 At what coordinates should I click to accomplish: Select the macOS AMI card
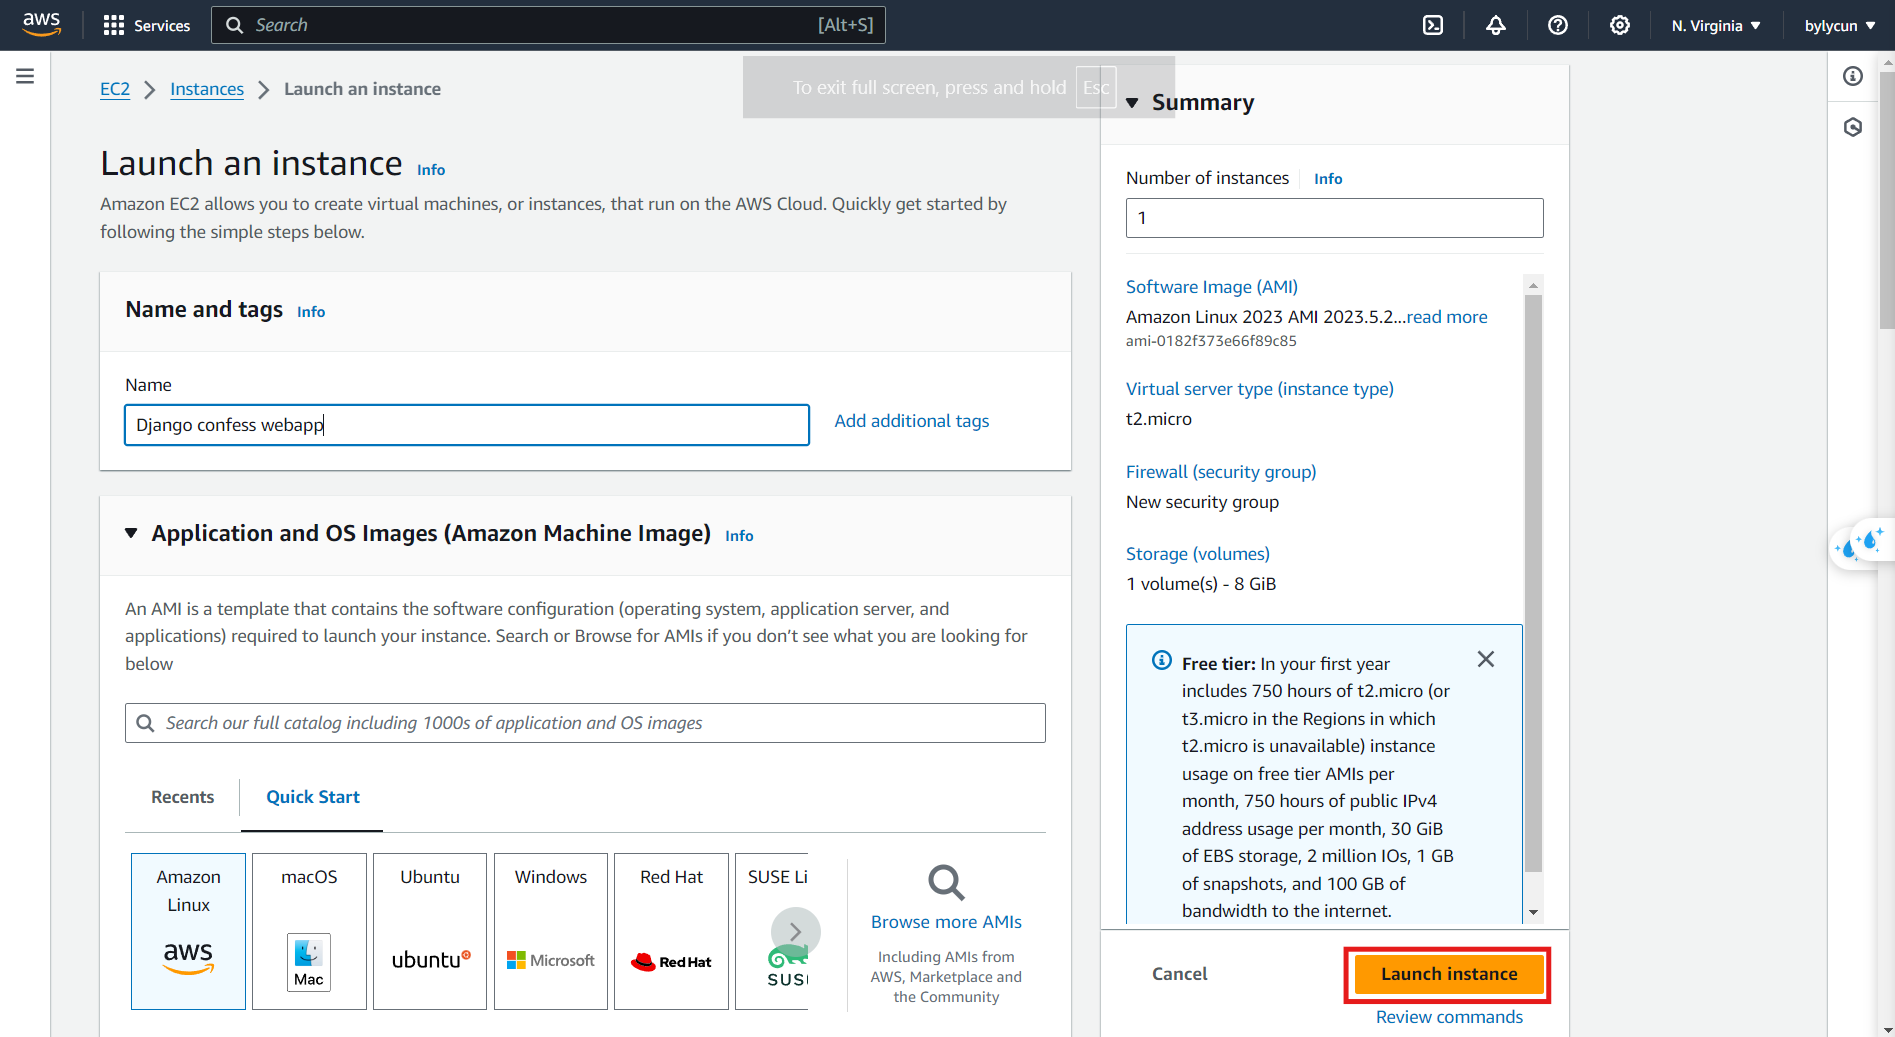click(x=309, y=931)
